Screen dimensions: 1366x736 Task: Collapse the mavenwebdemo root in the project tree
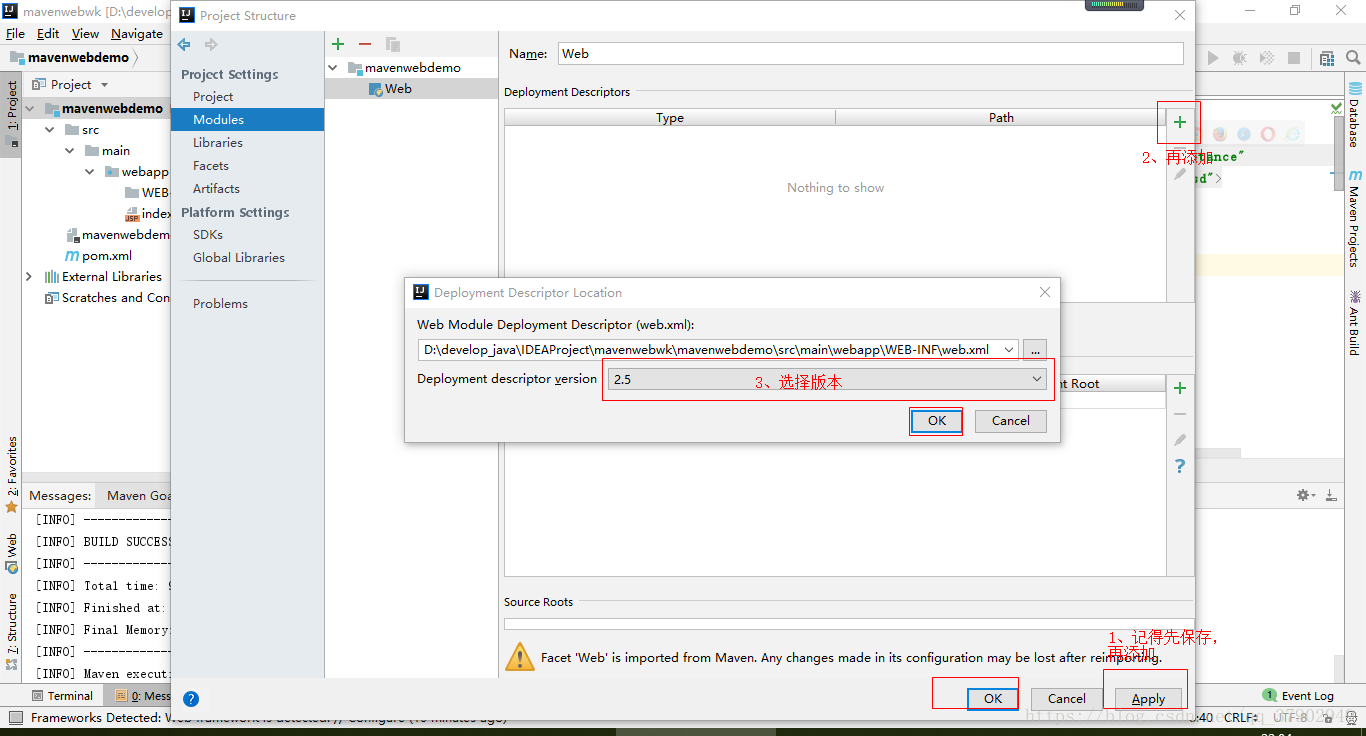point(30,108)
